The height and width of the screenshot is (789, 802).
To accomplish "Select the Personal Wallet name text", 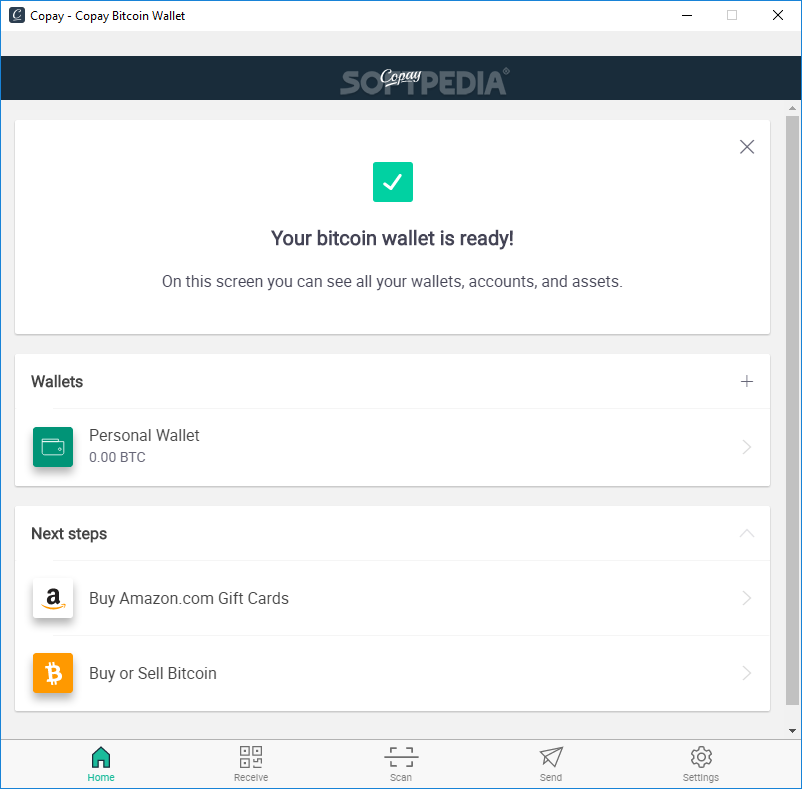I will (144, 435).
